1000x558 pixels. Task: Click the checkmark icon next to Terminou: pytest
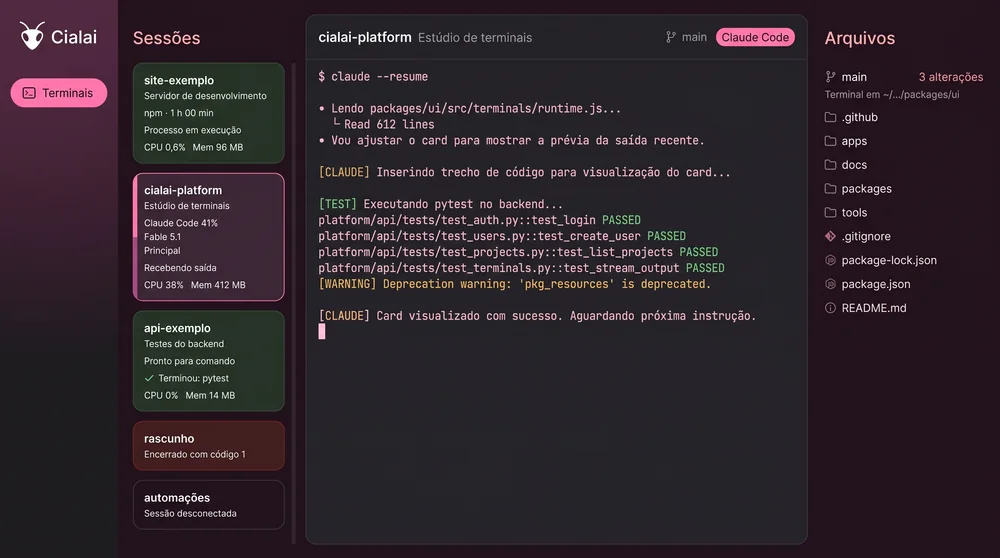[149, 378]
